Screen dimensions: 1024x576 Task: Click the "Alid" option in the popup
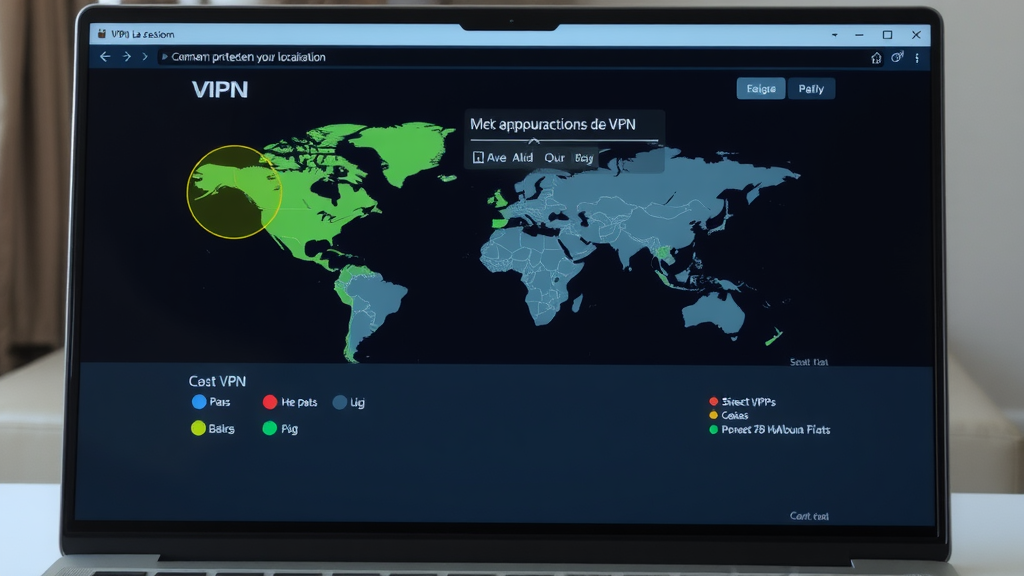[x=523, y=158]
